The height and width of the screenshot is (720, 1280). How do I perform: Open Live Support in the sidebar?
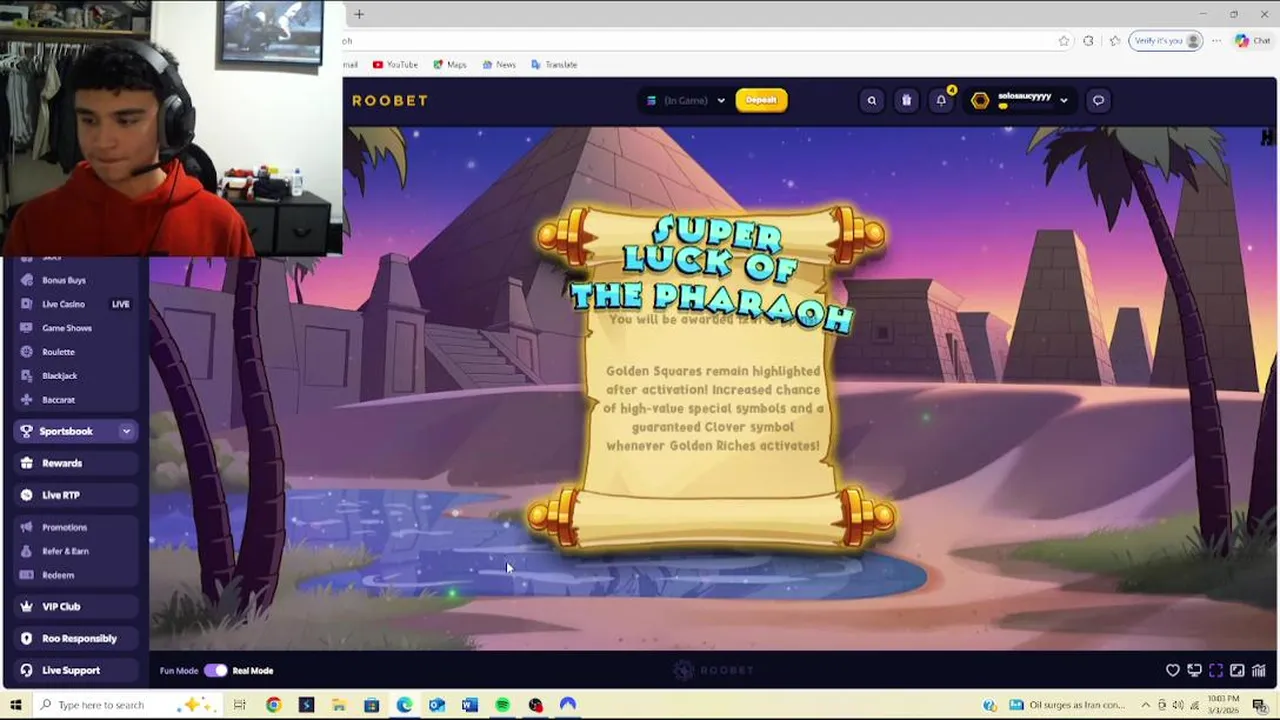pos(76,670)
